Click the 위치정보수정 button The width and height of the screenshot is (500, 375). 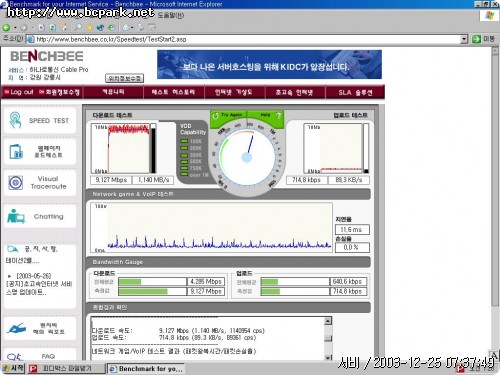(124, 78)
